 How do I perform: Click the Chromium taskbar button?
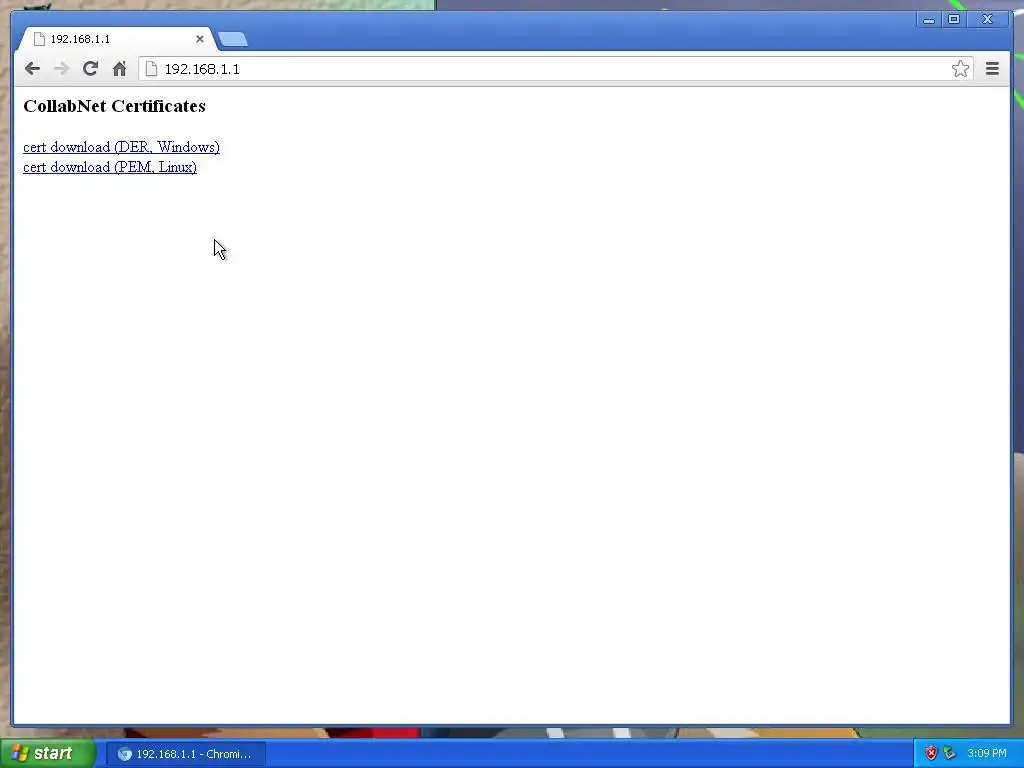pyautogui.click(x=186, y=754)
